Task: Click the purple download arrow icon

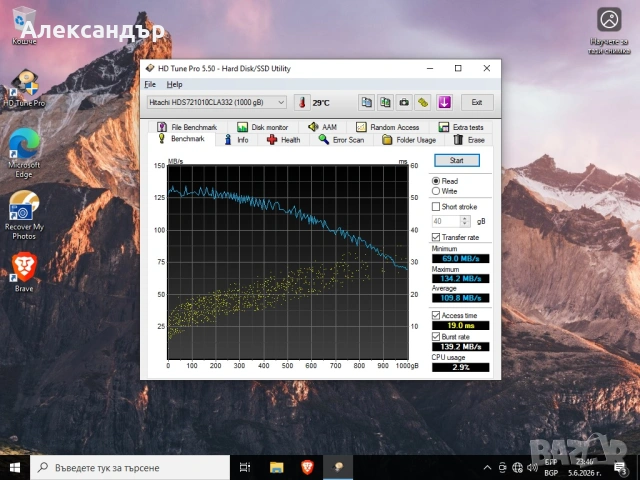Action: pos(444,102)
